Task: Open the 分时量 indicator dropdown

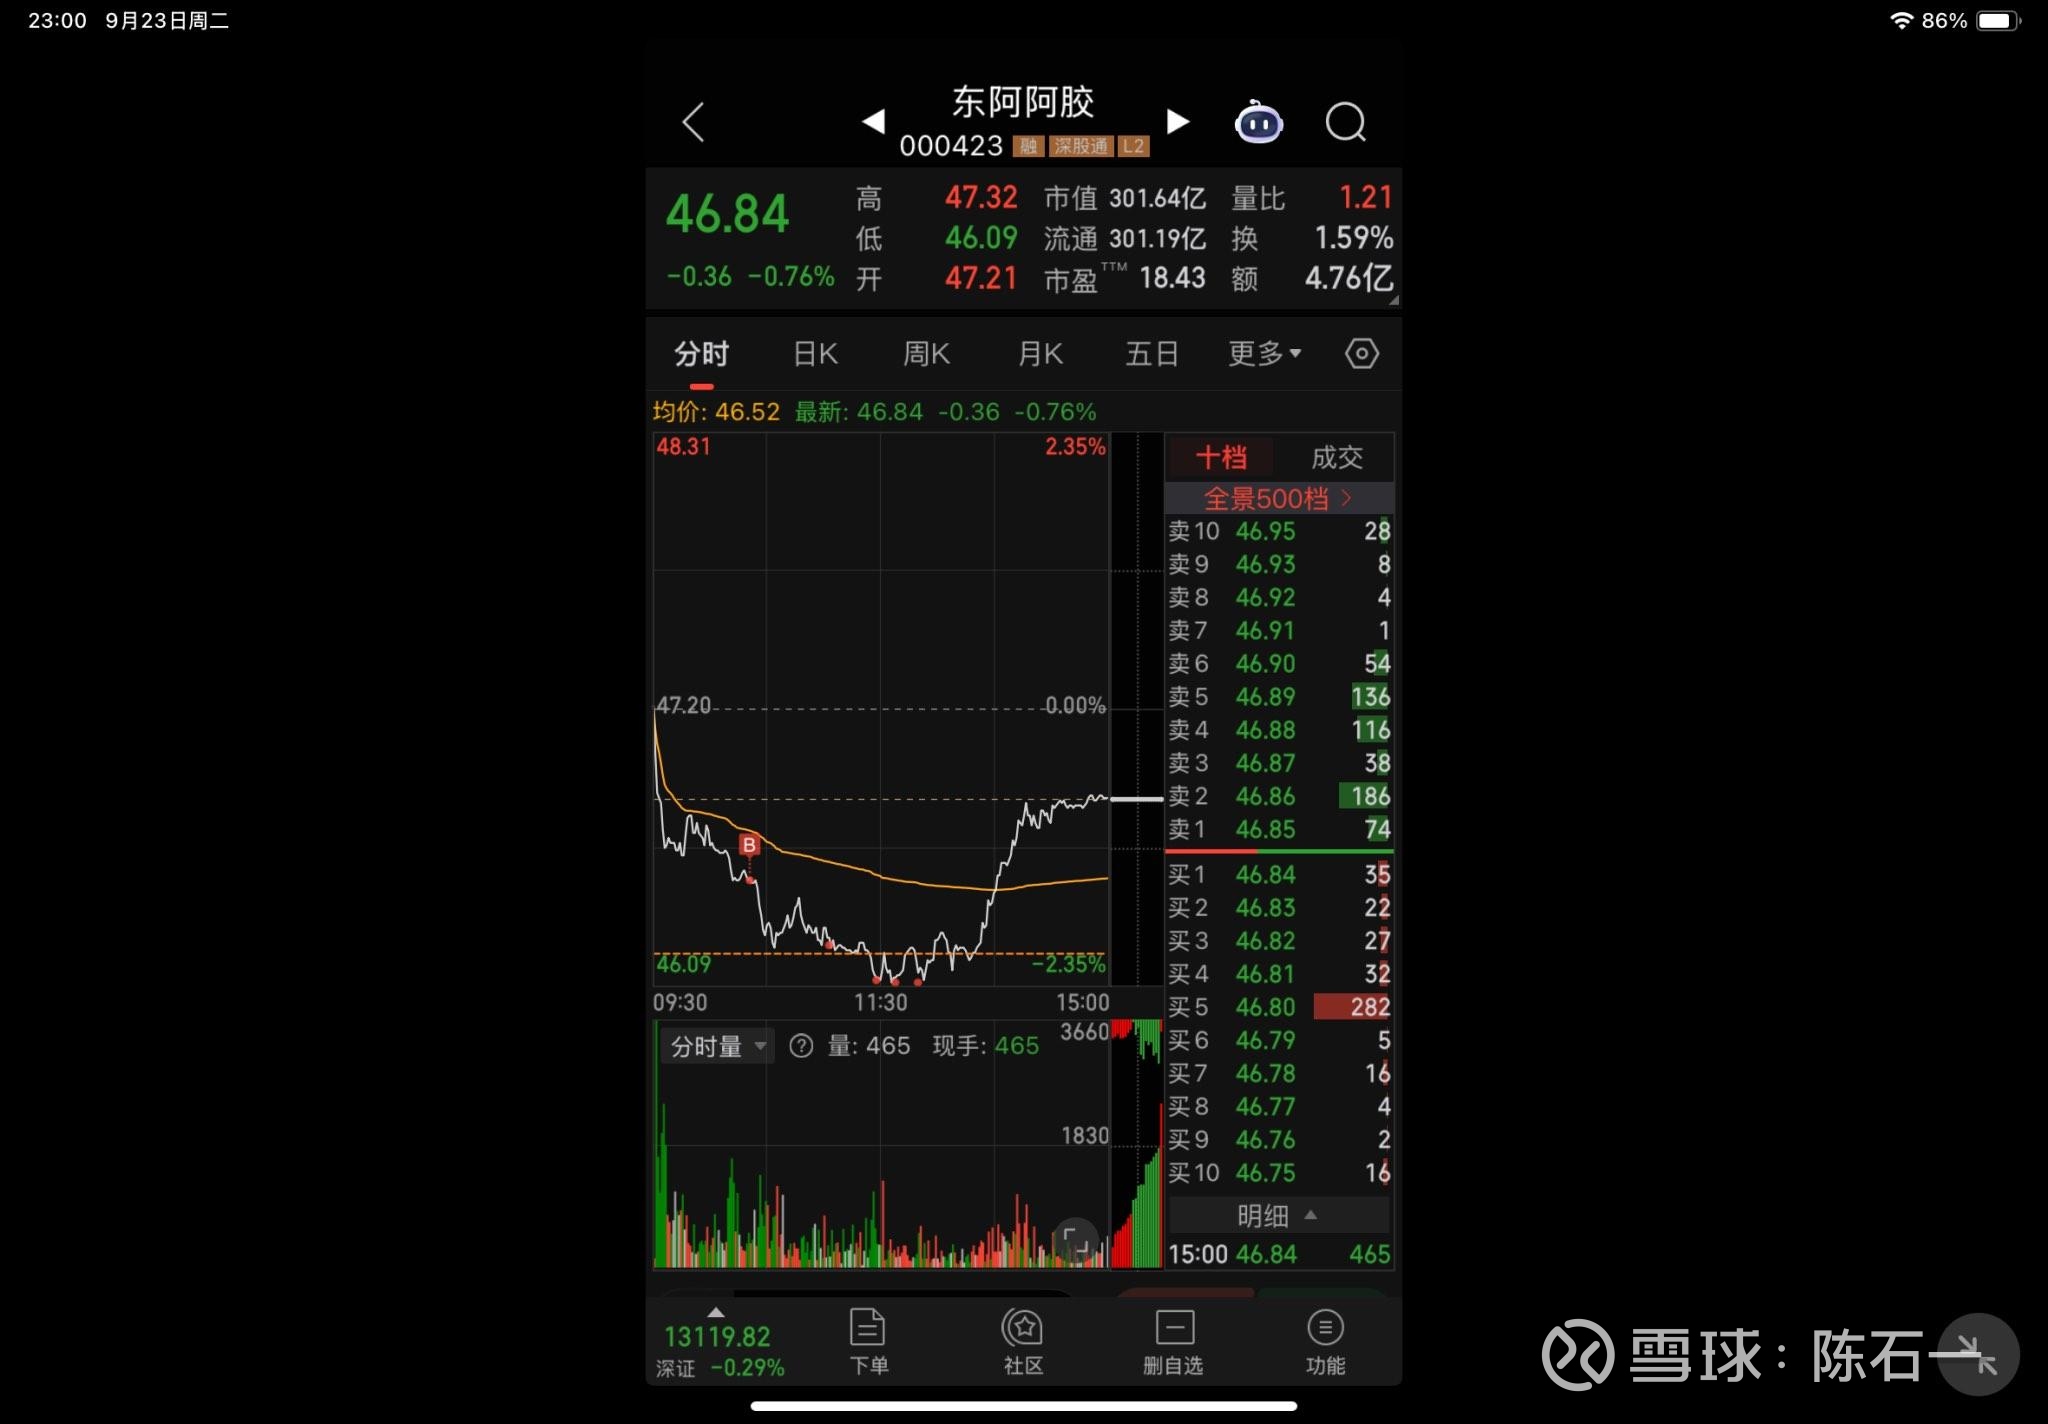Action: 717,1047
